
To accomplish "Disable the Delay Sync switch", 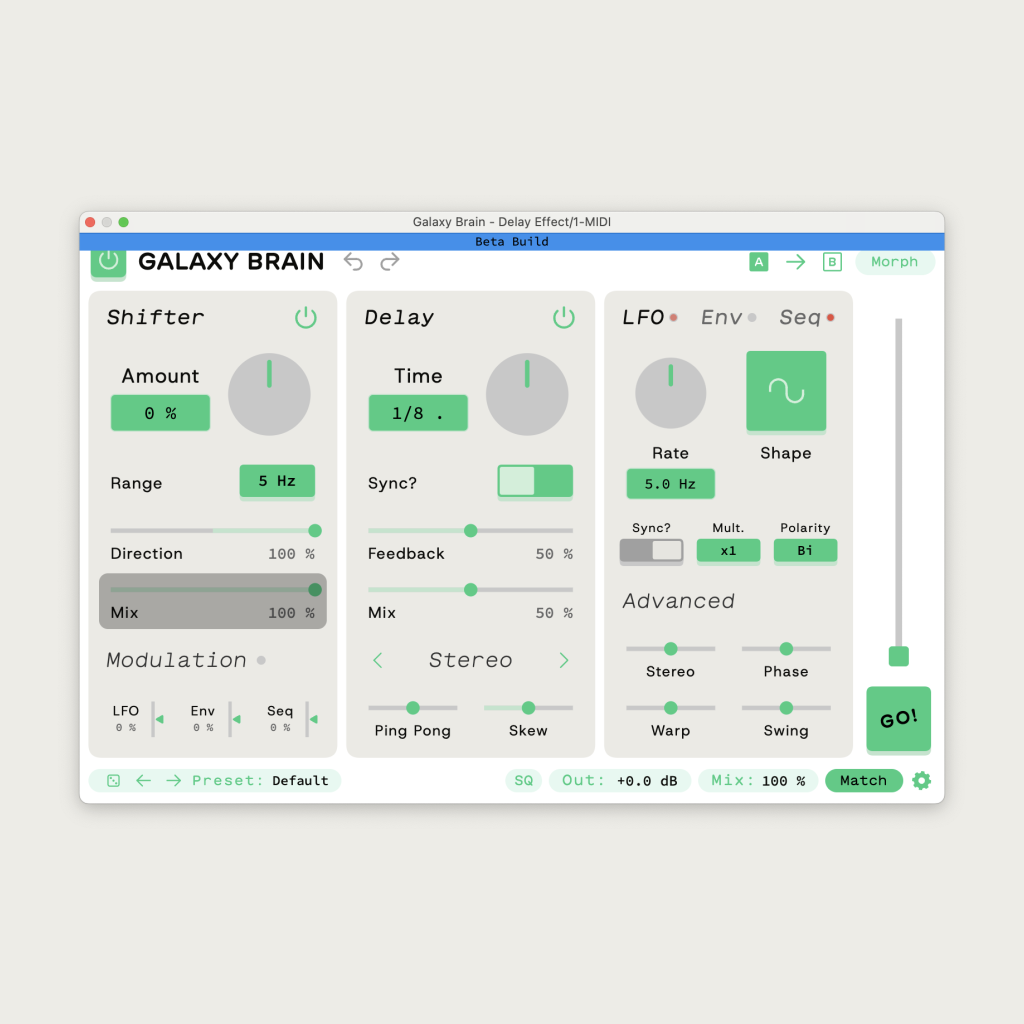I will click(535, 481).
